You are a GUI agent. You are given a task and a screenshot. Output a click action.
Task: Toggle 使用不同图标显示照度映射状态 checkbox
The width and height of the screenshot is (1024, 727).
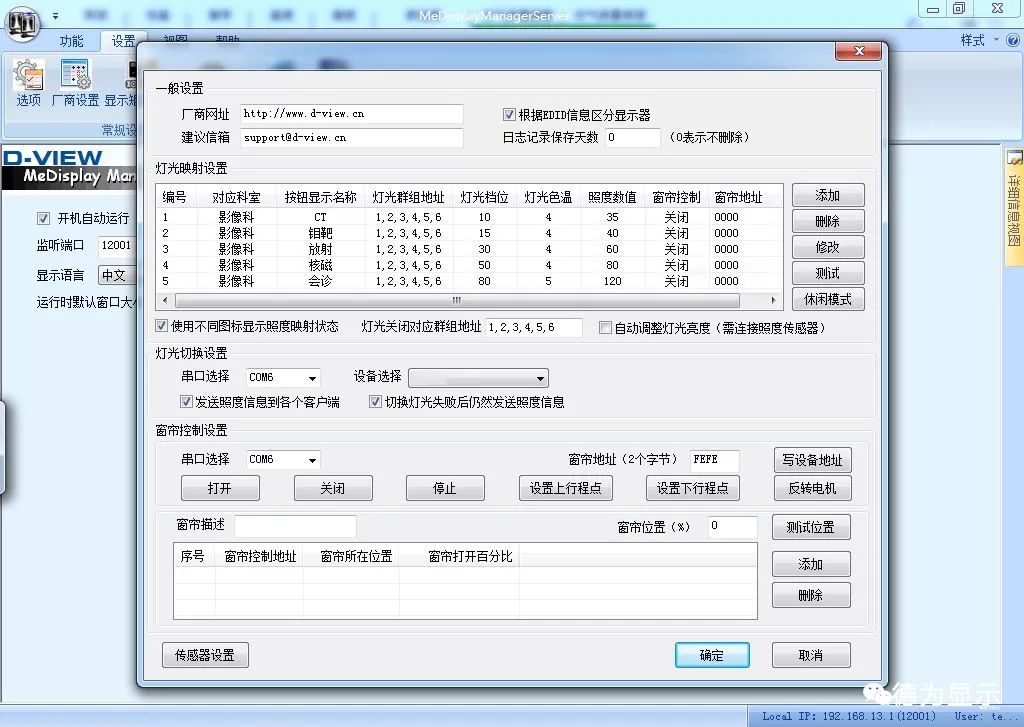click(x=161, y=325)
